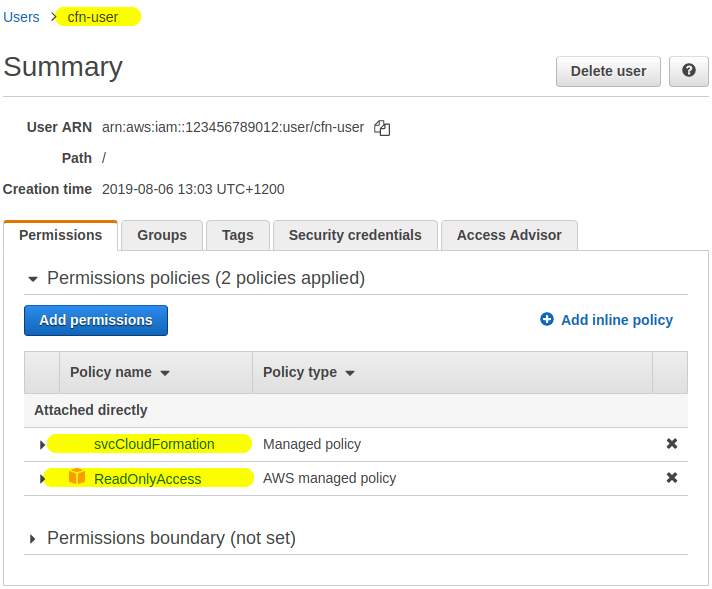Viewport: 712px width, 589px height.
Task: Click the orange box icon beside ReadOnlyAccess
Action: point(77,477)
